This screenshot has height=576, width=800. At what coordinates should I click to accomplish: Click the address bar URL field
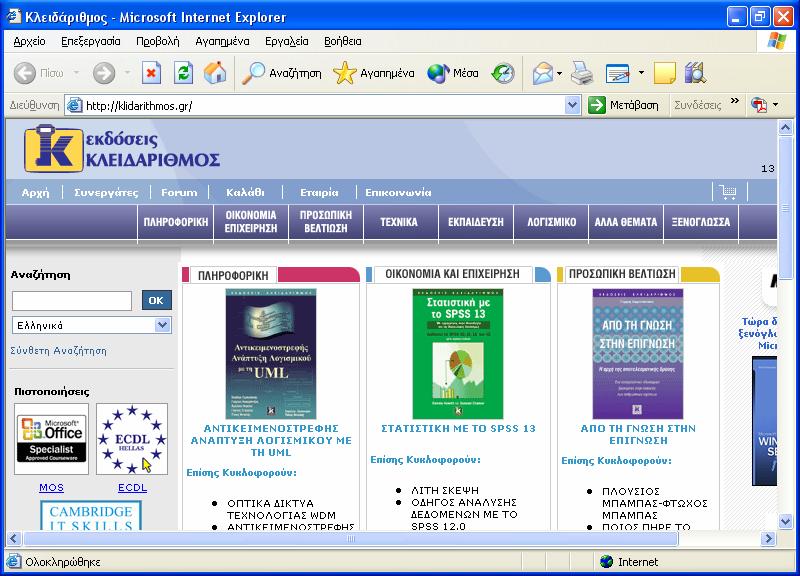pyautogui.click(x=324, y=106)
